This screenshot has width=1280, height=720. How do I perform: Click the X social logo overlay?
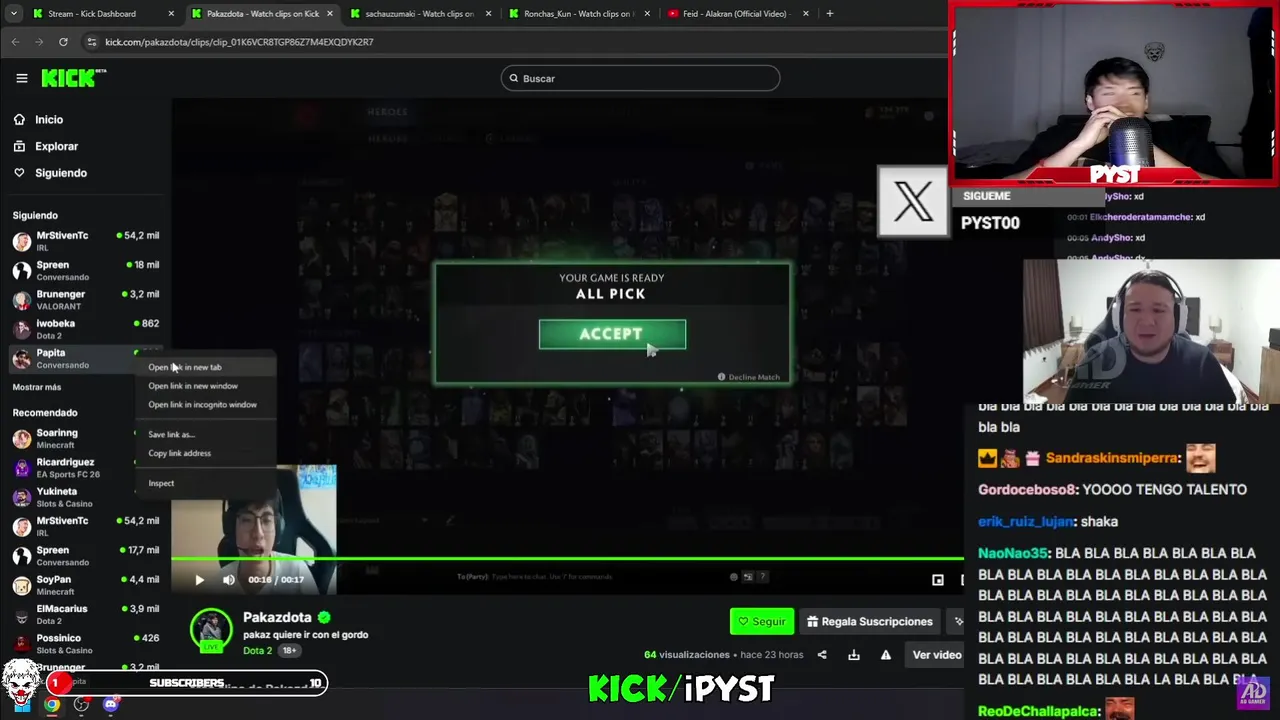click(x=913, y=202)
